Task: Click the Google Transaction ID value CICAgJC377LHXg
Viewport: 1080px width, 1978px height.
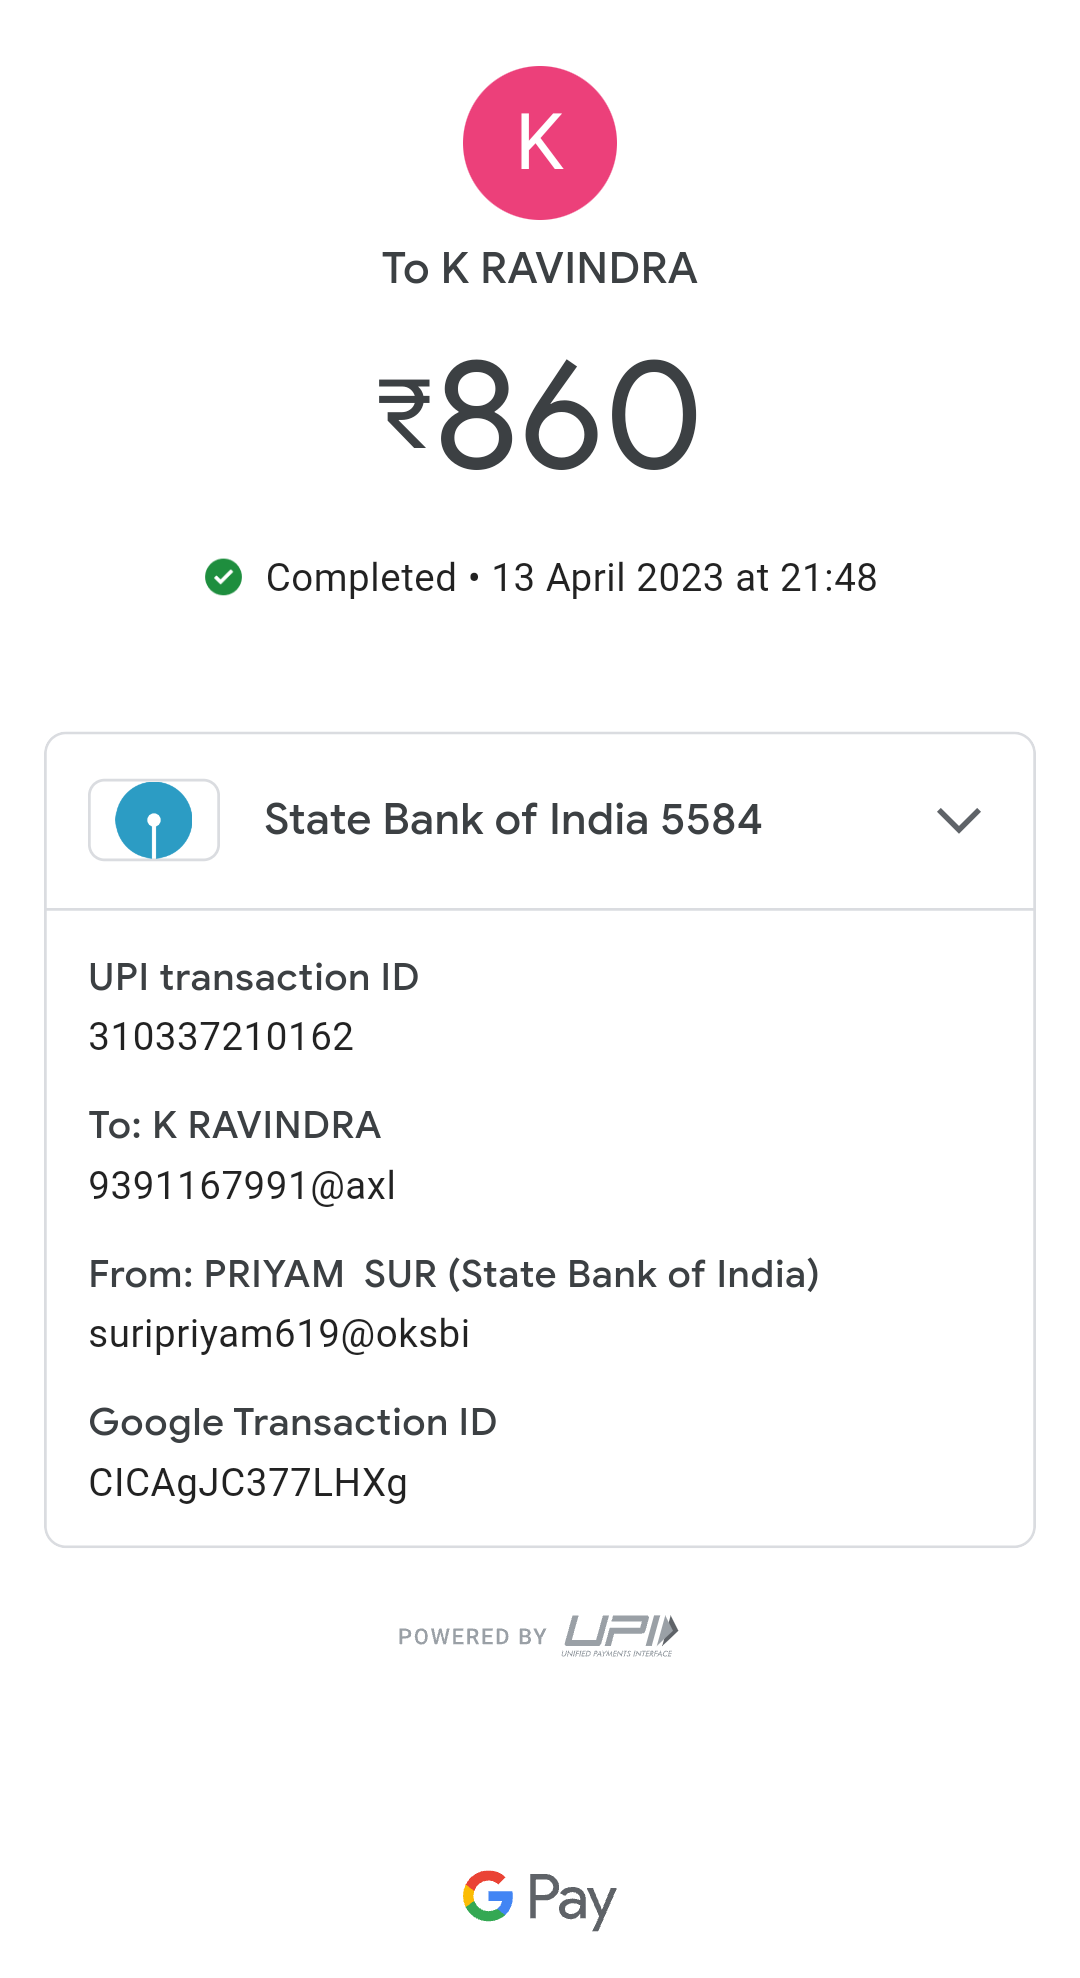Action: pos(248,1483)
